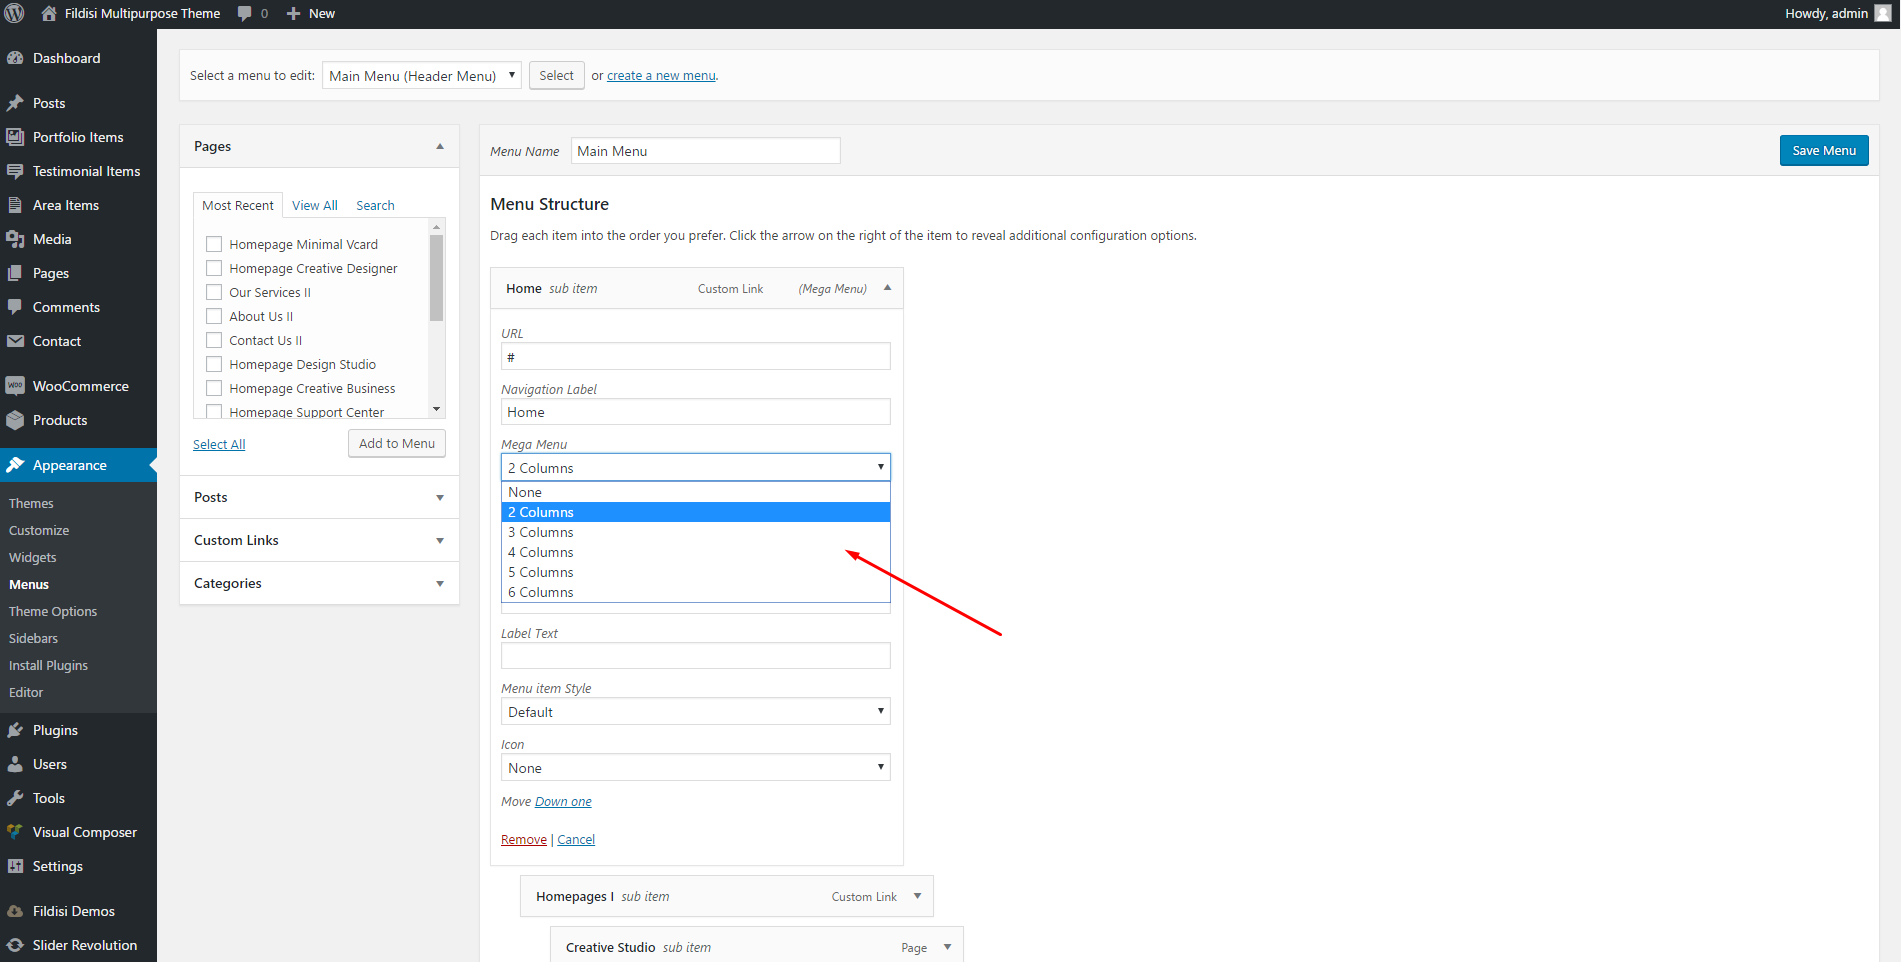Viewport: 1901px width, 962px height.
Task: Click the Tools wrench icon
Action: point(15,798)
